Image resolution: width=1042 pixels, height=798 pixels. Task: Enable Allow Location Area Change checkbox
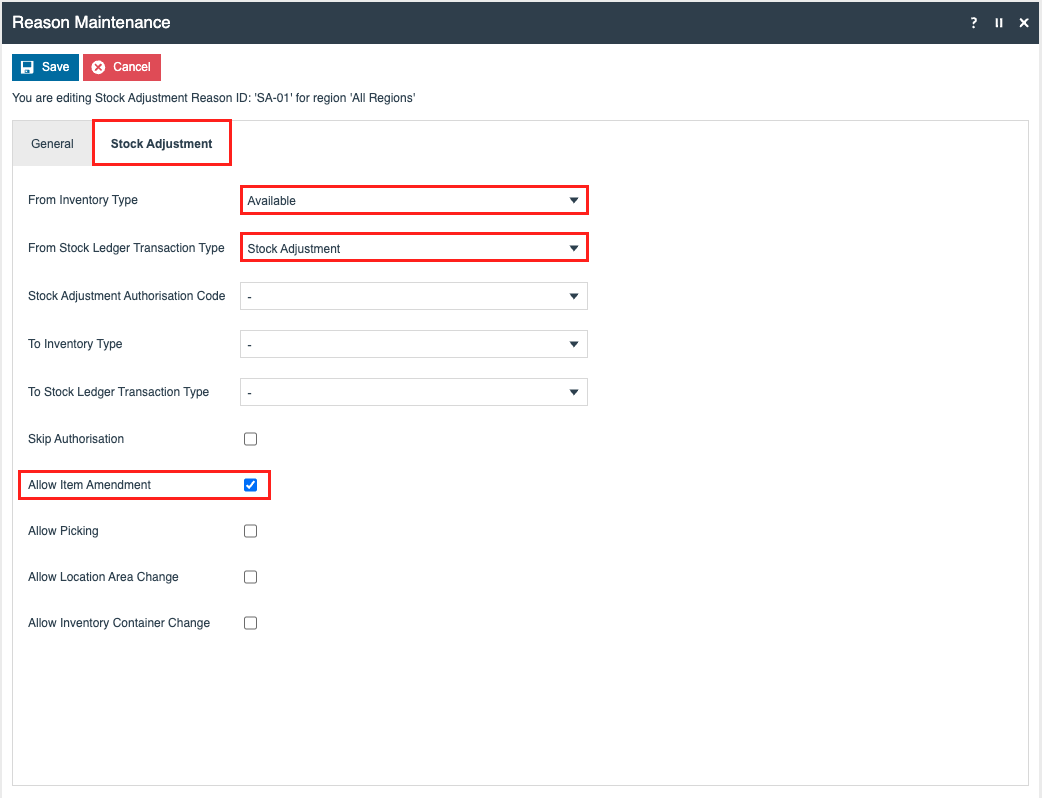coord(251,577)
